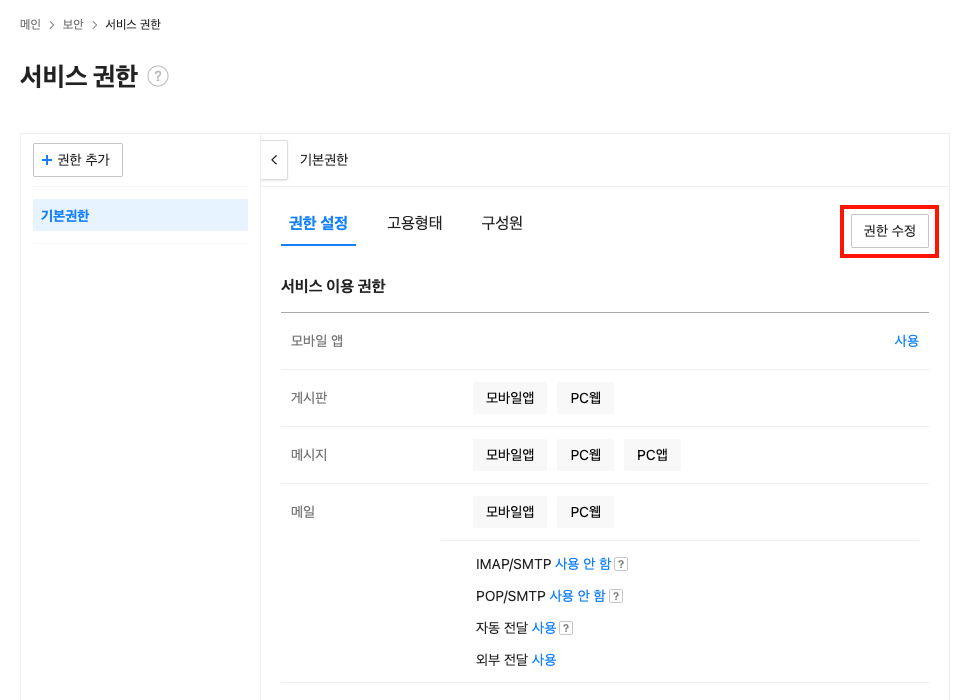Click the help icon next to POP/SMTP

coord(616,596)
